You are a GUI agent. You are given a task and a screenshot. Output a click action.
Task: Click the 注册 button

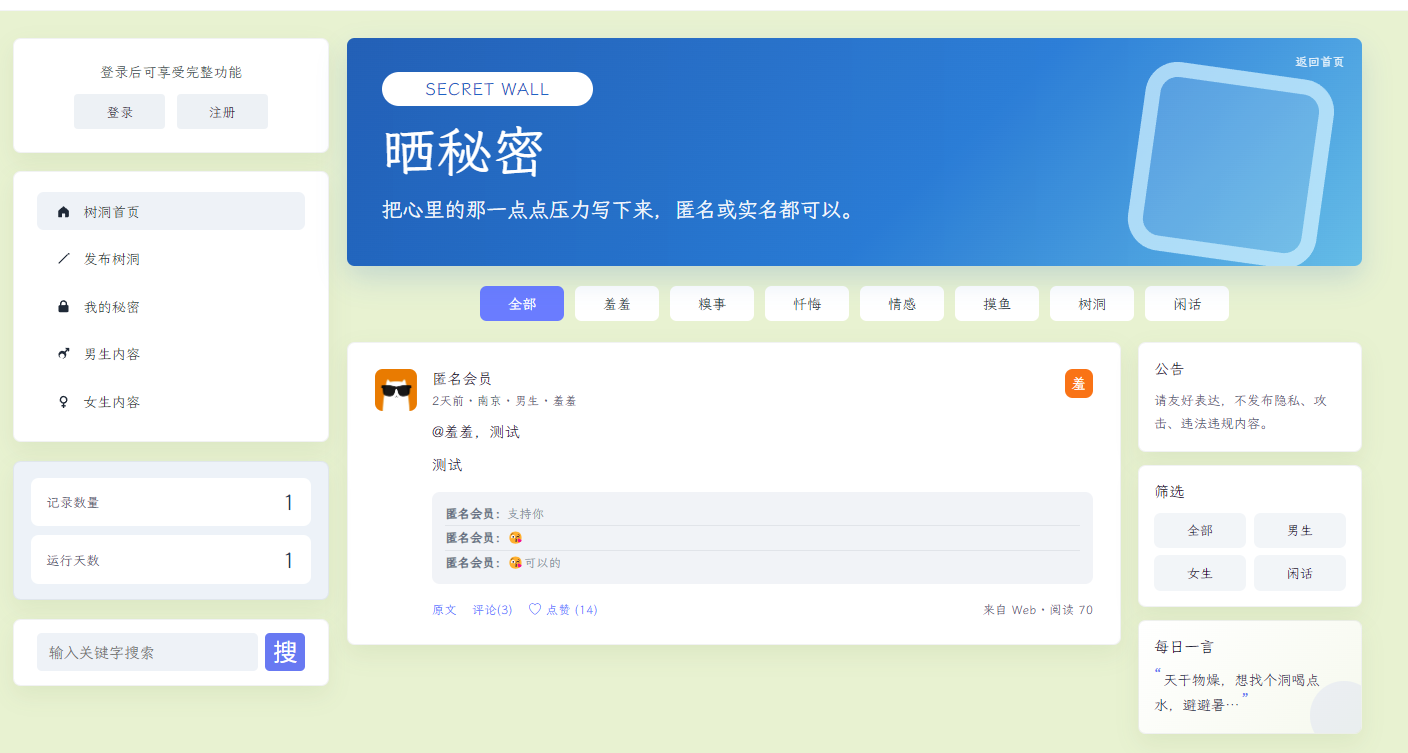tap(222, 112)
